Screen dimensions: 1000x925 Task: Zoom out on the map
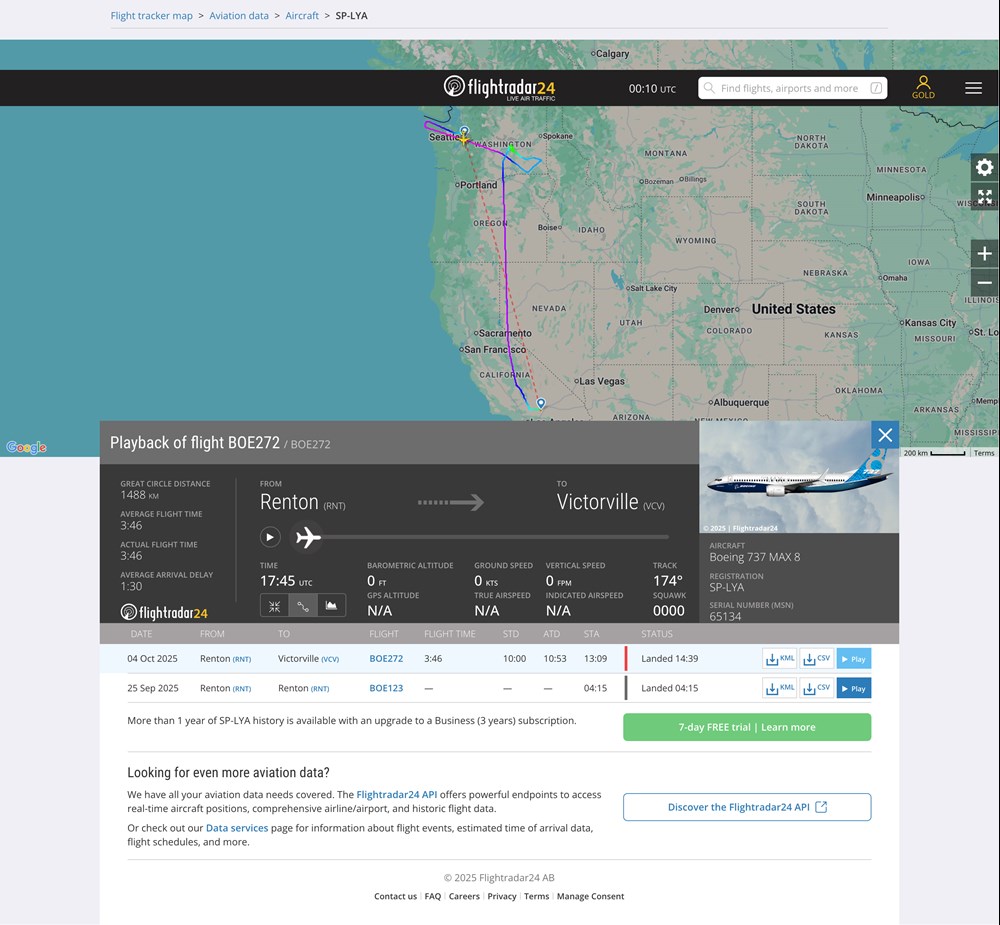[985, 283]
